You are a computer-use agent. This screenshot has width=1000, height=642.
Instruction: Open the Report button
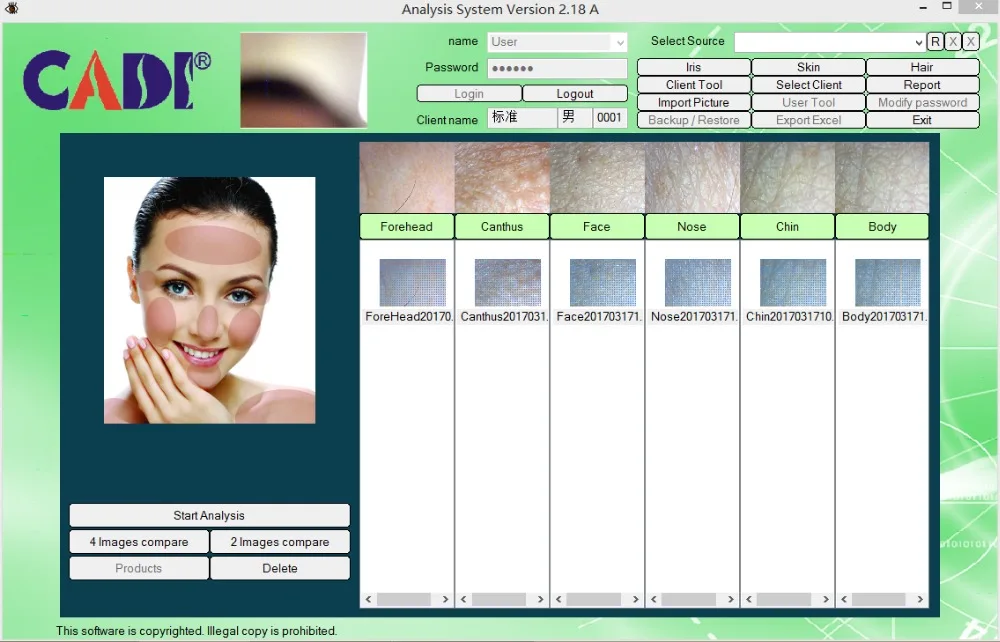click(x=922, y=85)
